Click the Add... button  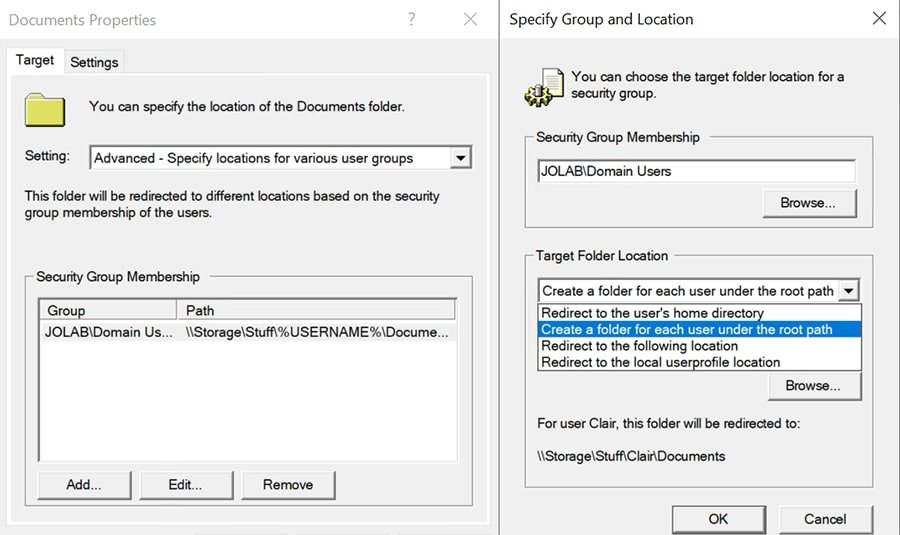click(x=84, y=485)
